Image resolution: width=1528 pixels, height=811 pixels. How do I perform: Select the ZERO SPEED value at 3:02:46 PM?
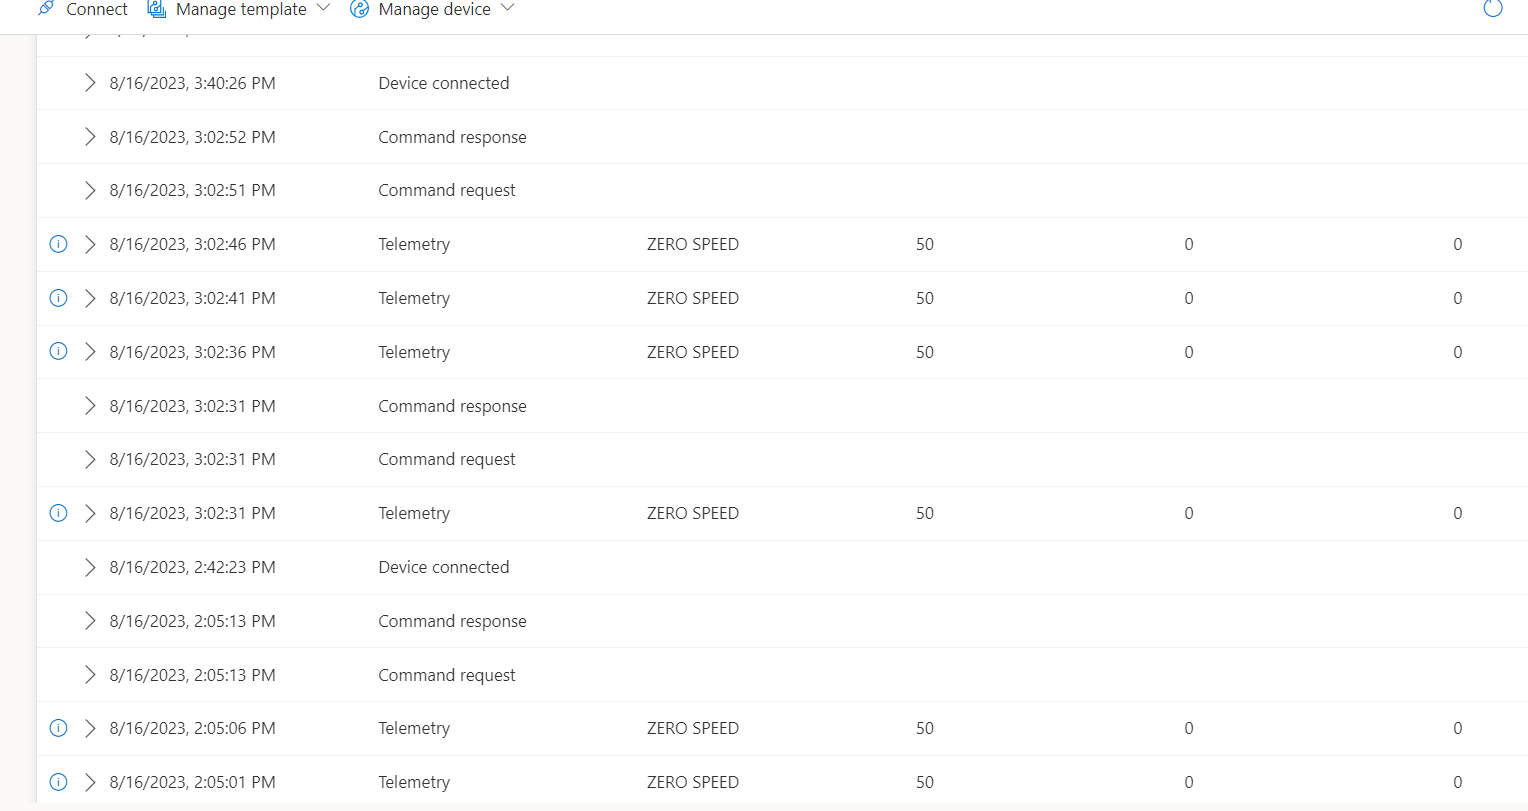pyautogui.click(x=693, y=244)
